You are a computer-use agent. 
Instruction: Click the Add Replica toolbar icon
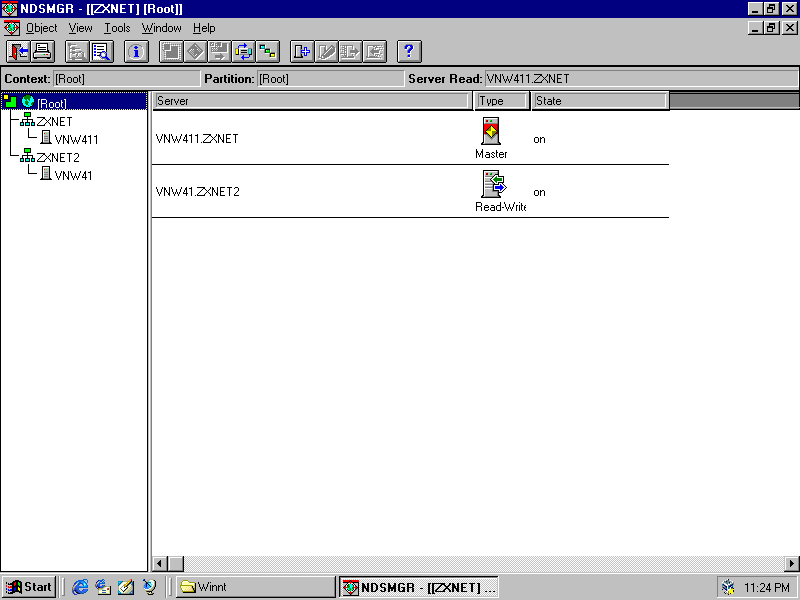coord(302,52)
